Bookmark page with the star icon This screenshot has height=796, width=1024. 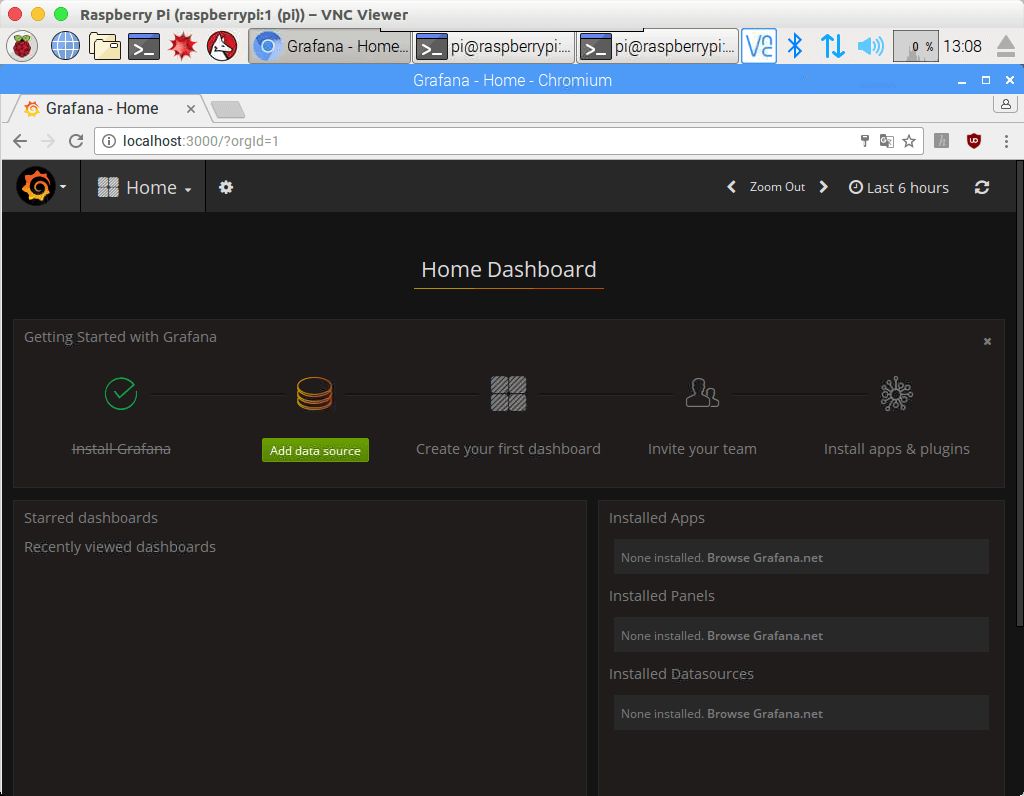909,141
